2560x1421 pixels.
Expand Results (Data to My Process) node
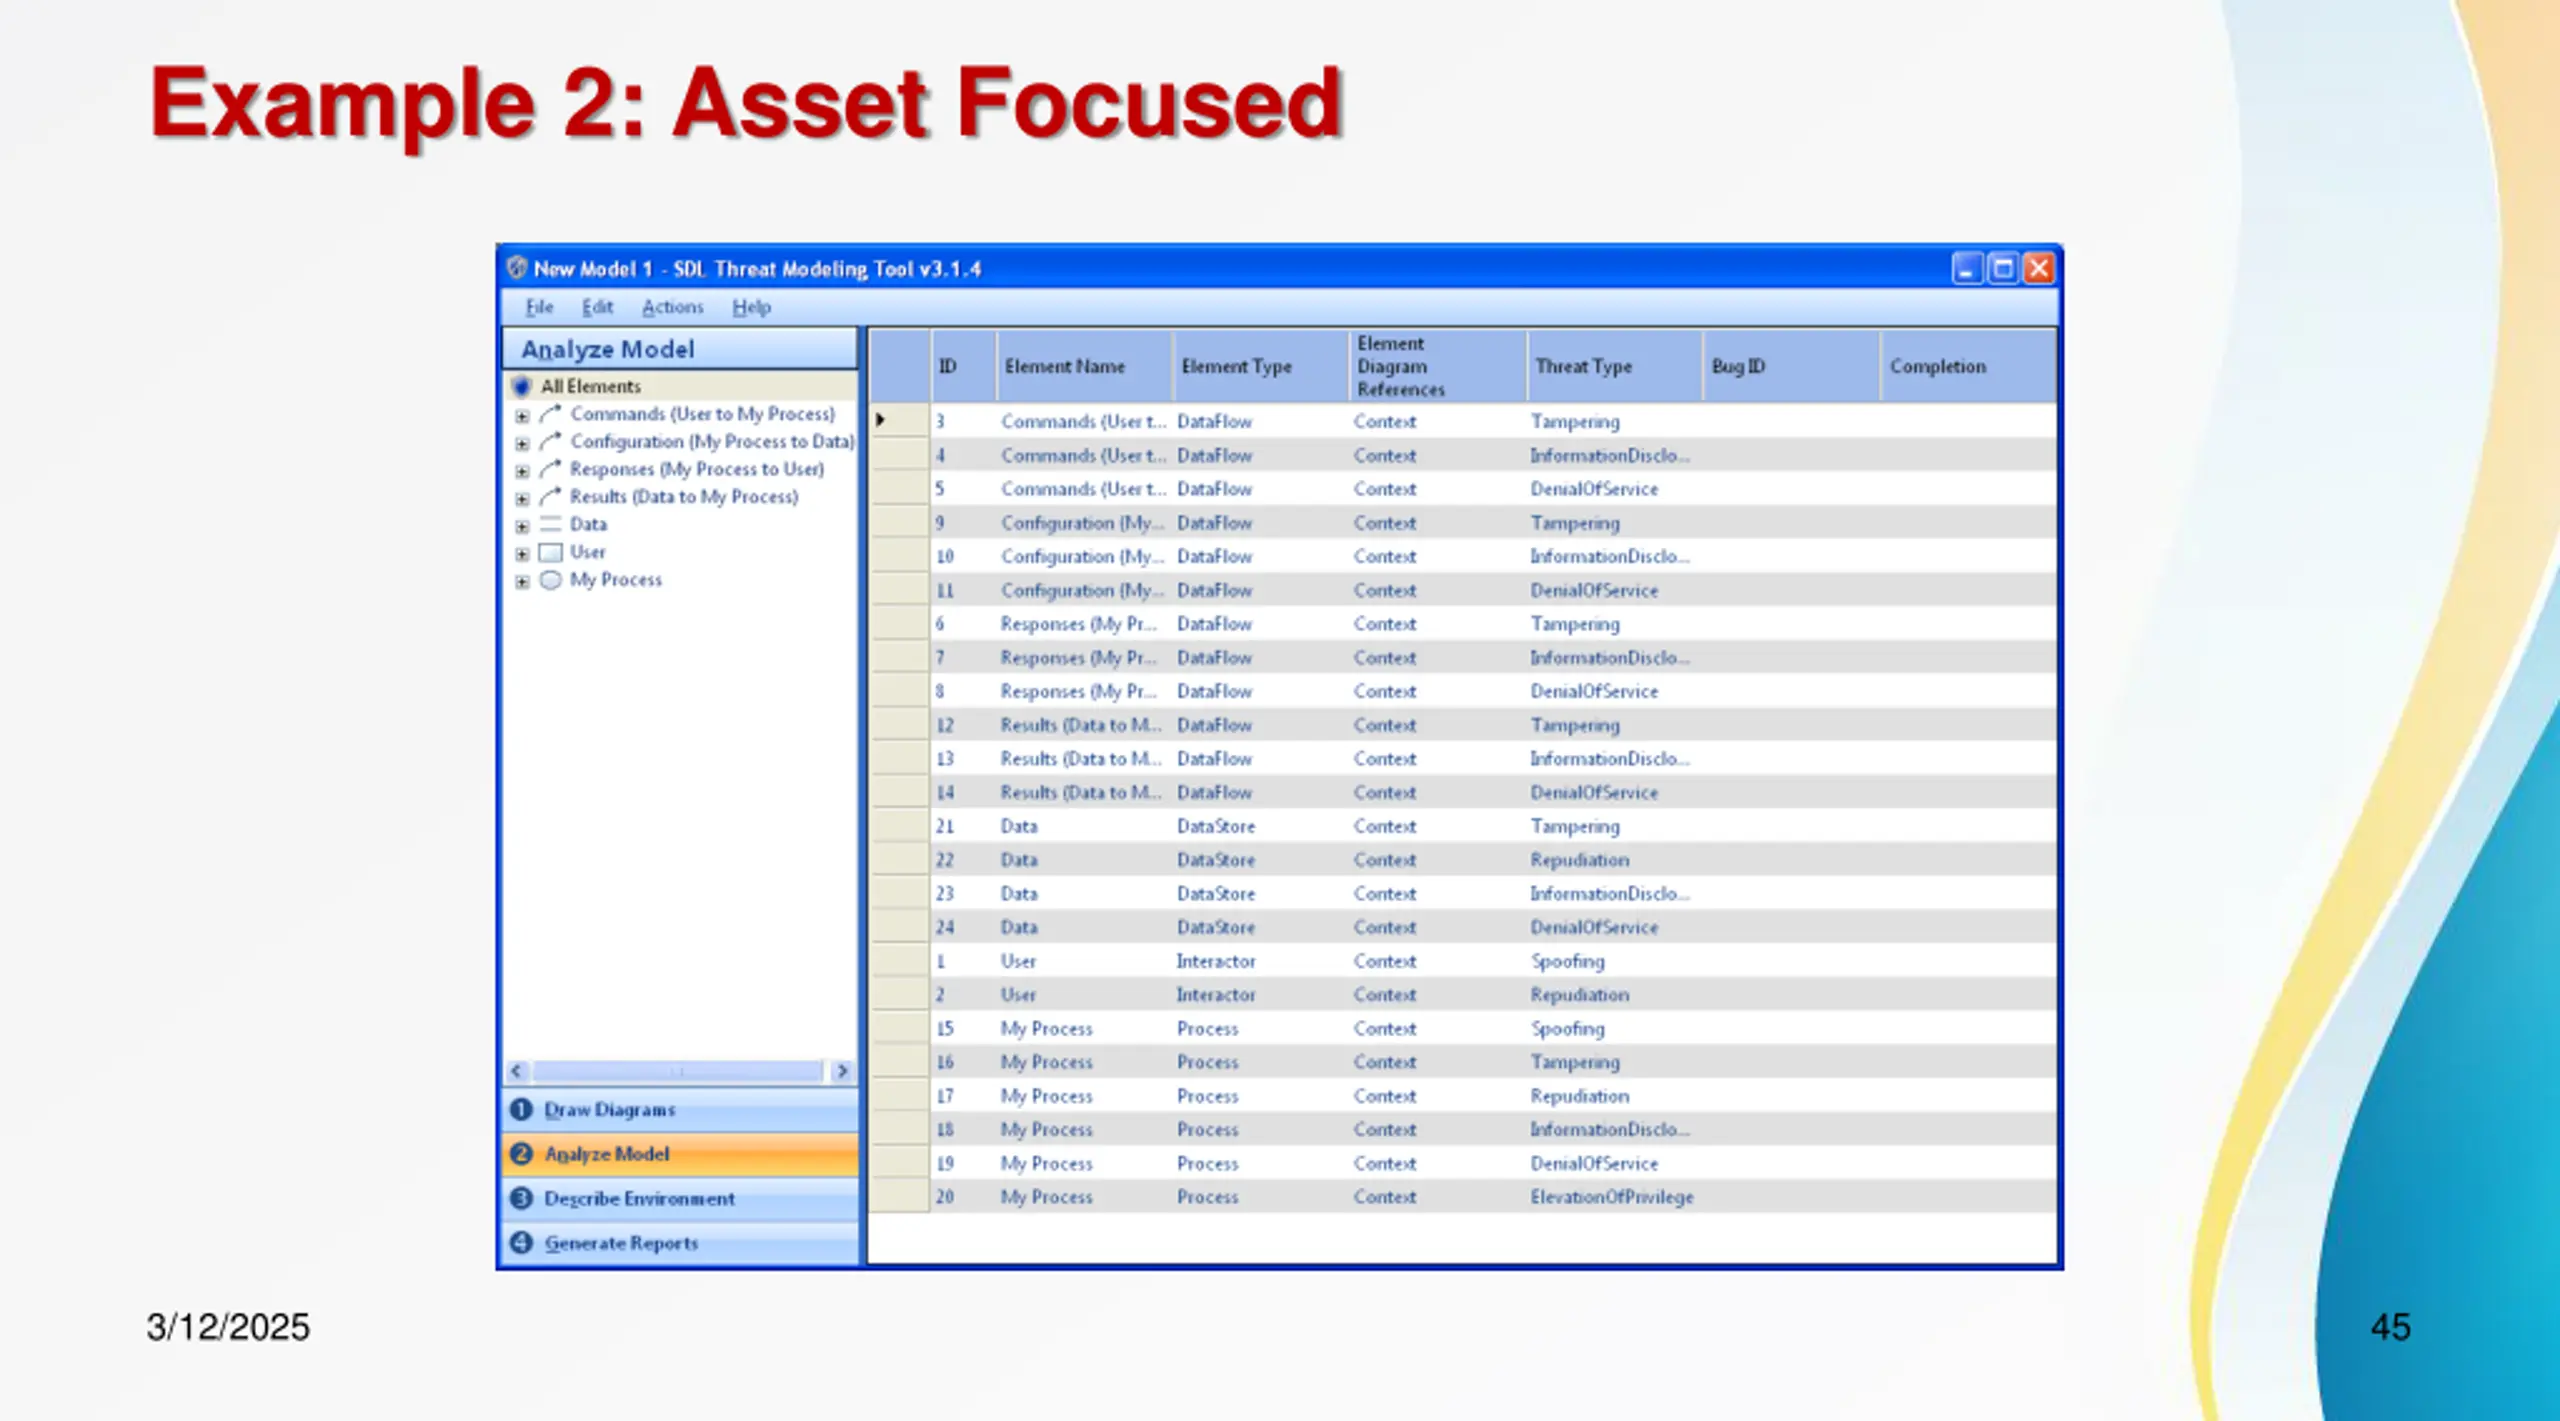(x=522, y=498)
